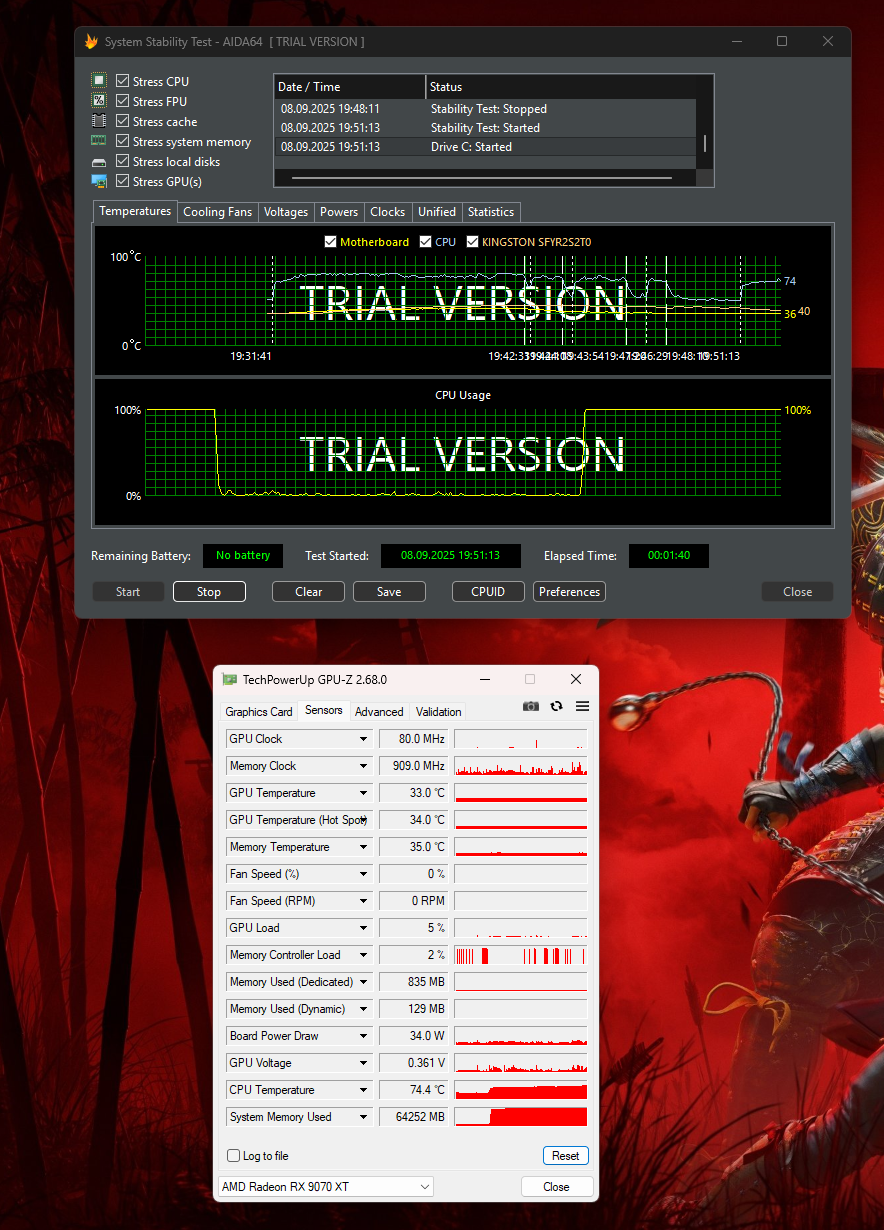Image resolution: width=884 pixels, height=1230 pixels.
Task: Click the 74.4 °C CPU Temperature value
Action: (413, 1090)
